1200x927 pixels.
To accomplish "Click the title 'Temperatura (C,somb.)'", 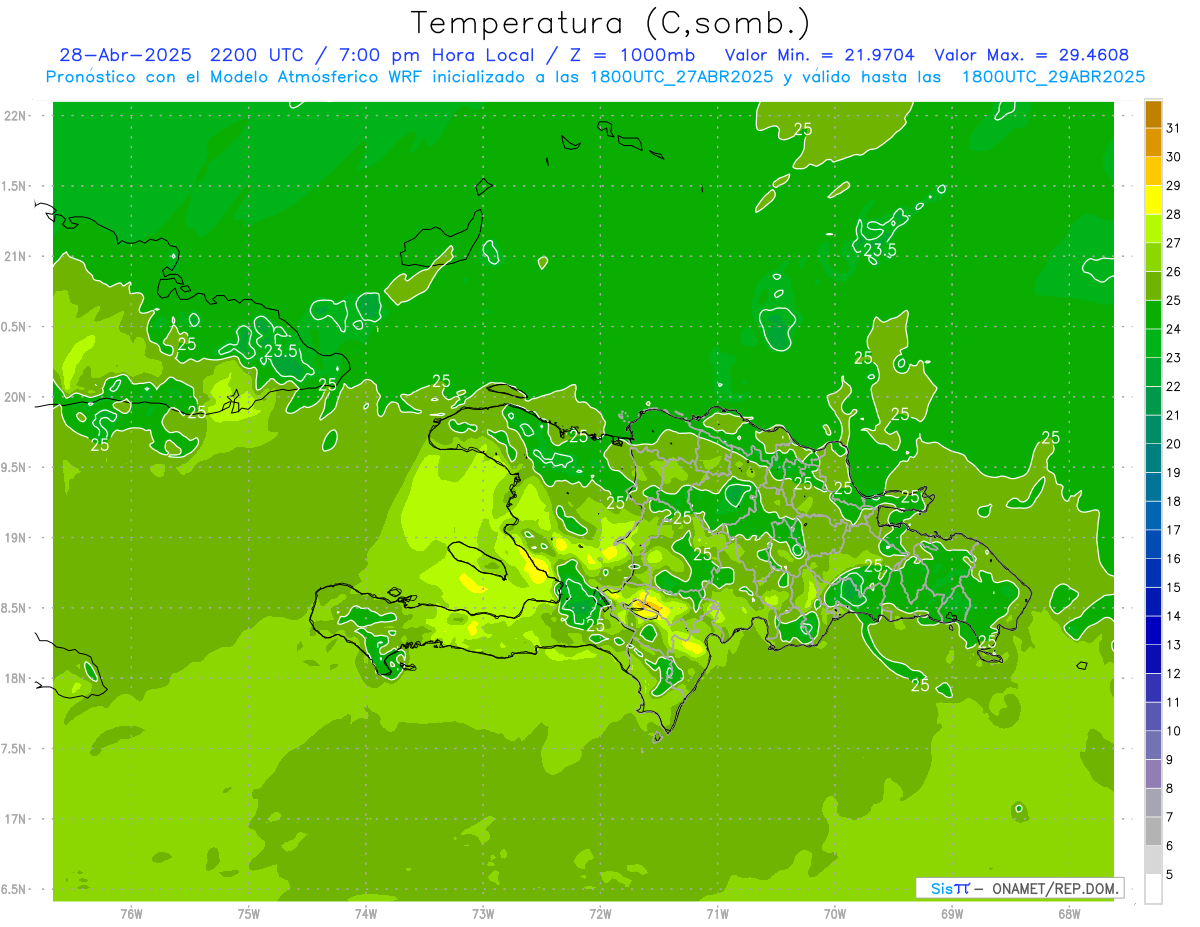I will coord(609,24).
